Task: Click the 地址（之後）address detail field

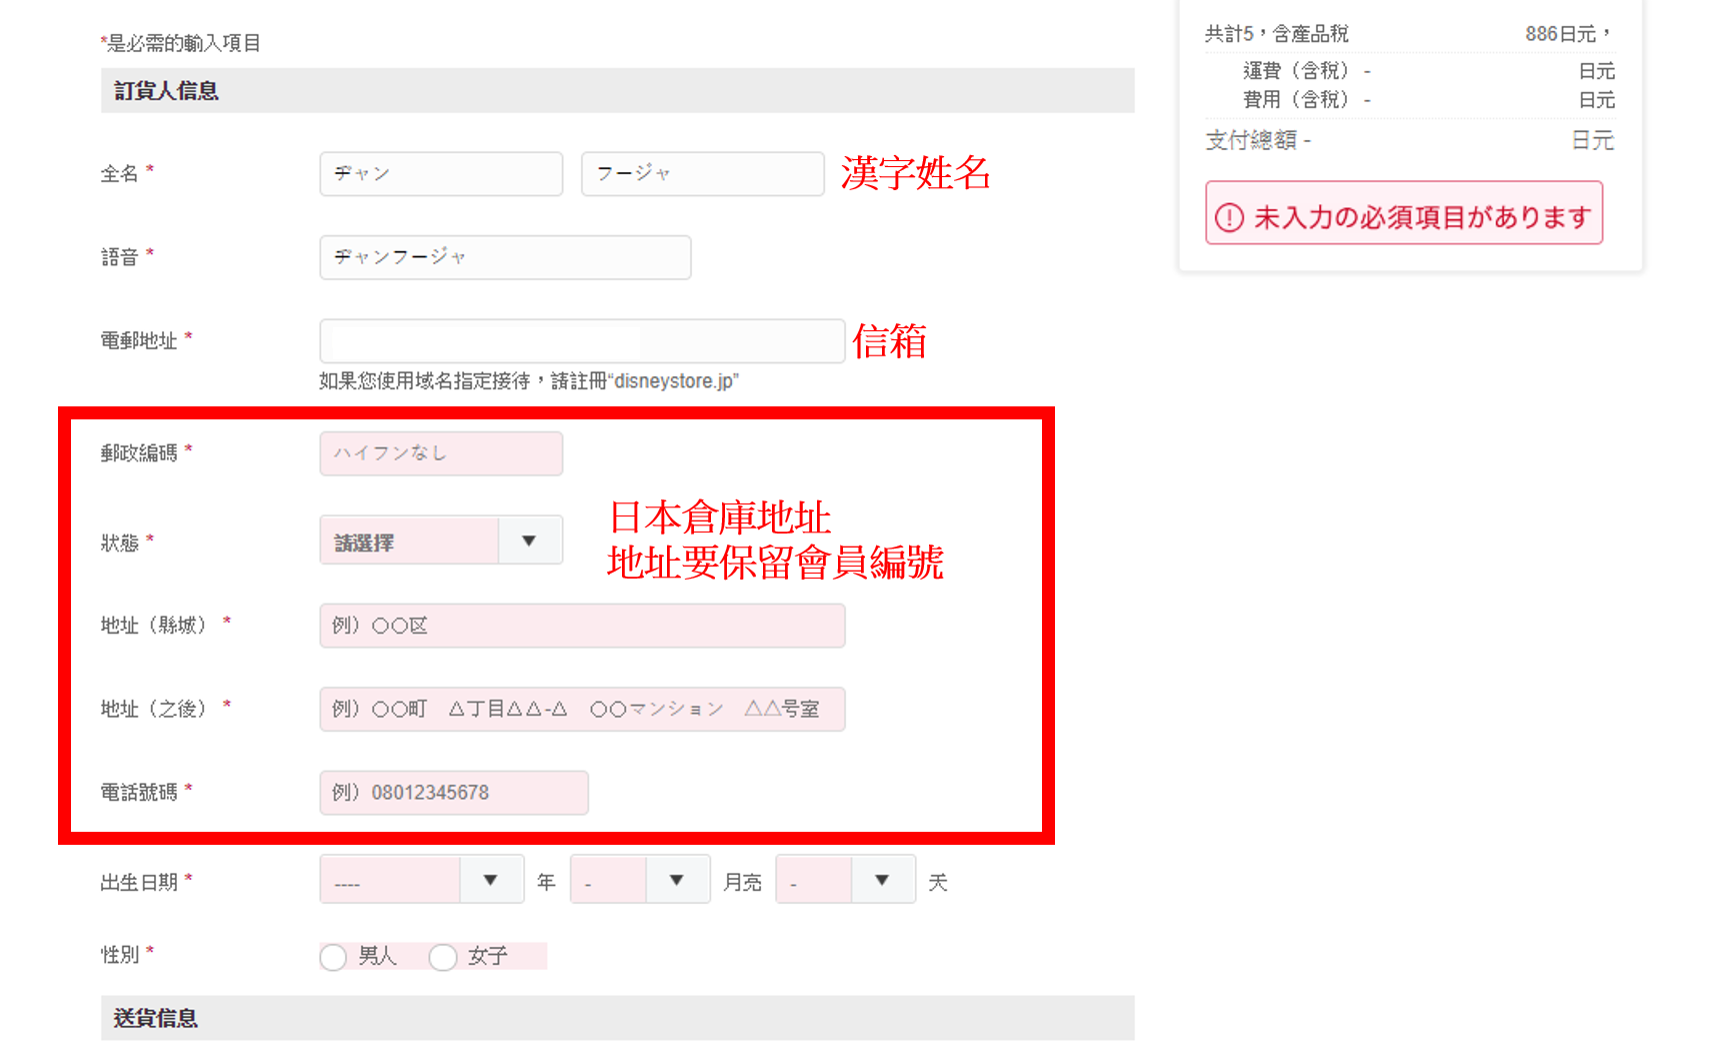Action: coord(582,709)
